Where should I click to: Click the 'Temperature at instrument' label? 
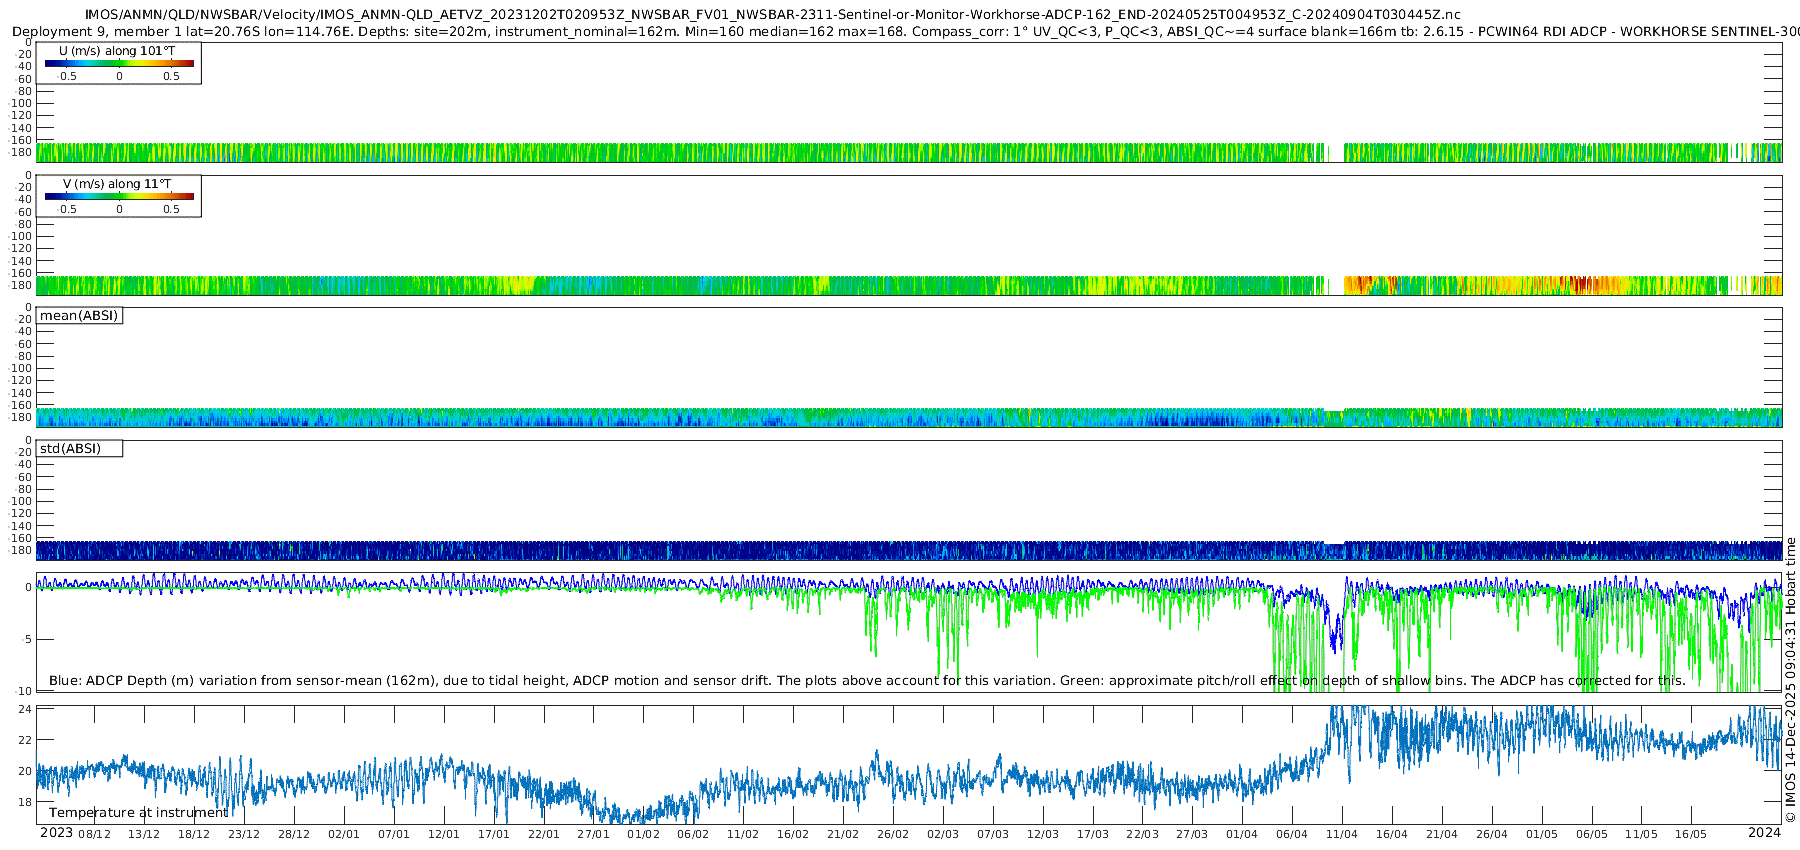click(138, 813)
